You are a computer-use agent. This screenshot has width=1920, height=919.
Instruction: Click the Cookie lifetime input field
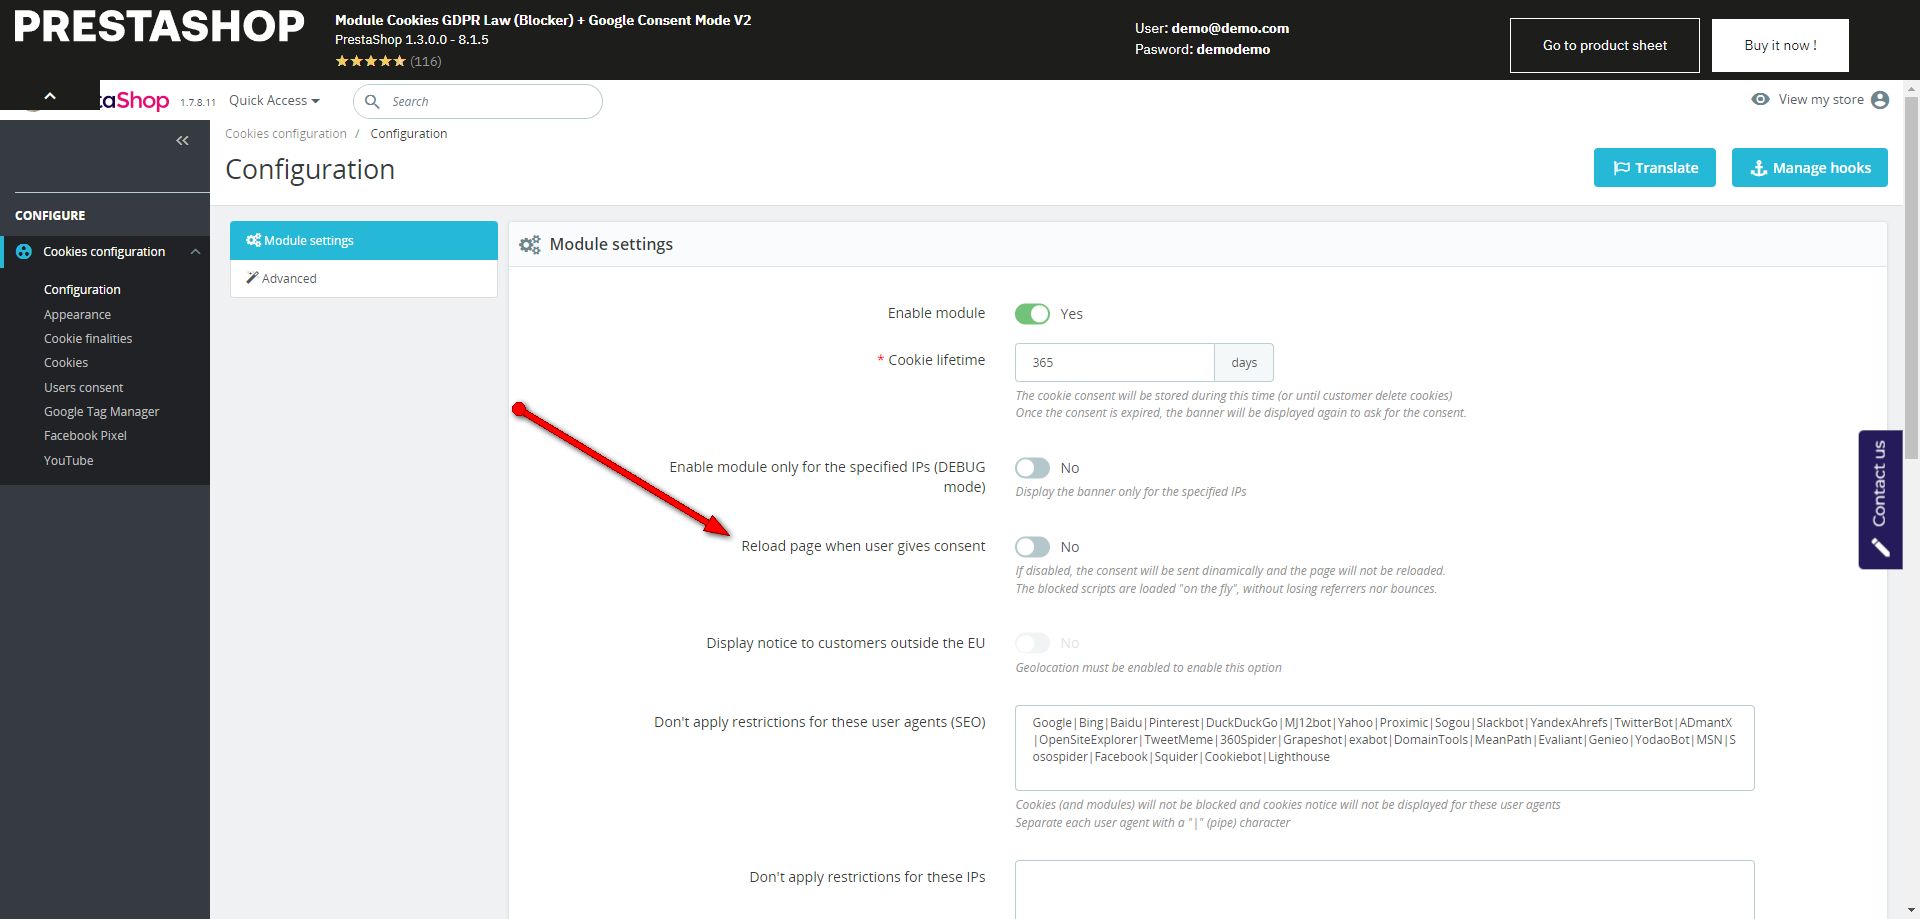coord(1115,363)
